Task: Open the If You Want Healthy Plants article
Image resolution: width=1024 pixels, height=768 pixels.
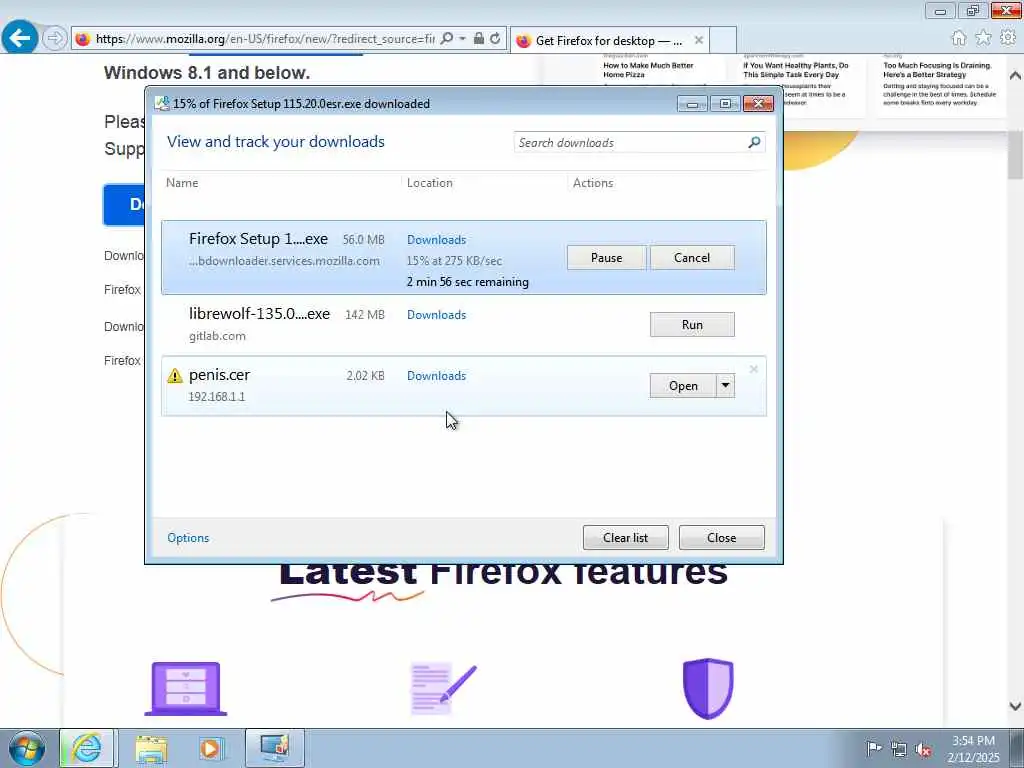Action: tap(795, 70)
